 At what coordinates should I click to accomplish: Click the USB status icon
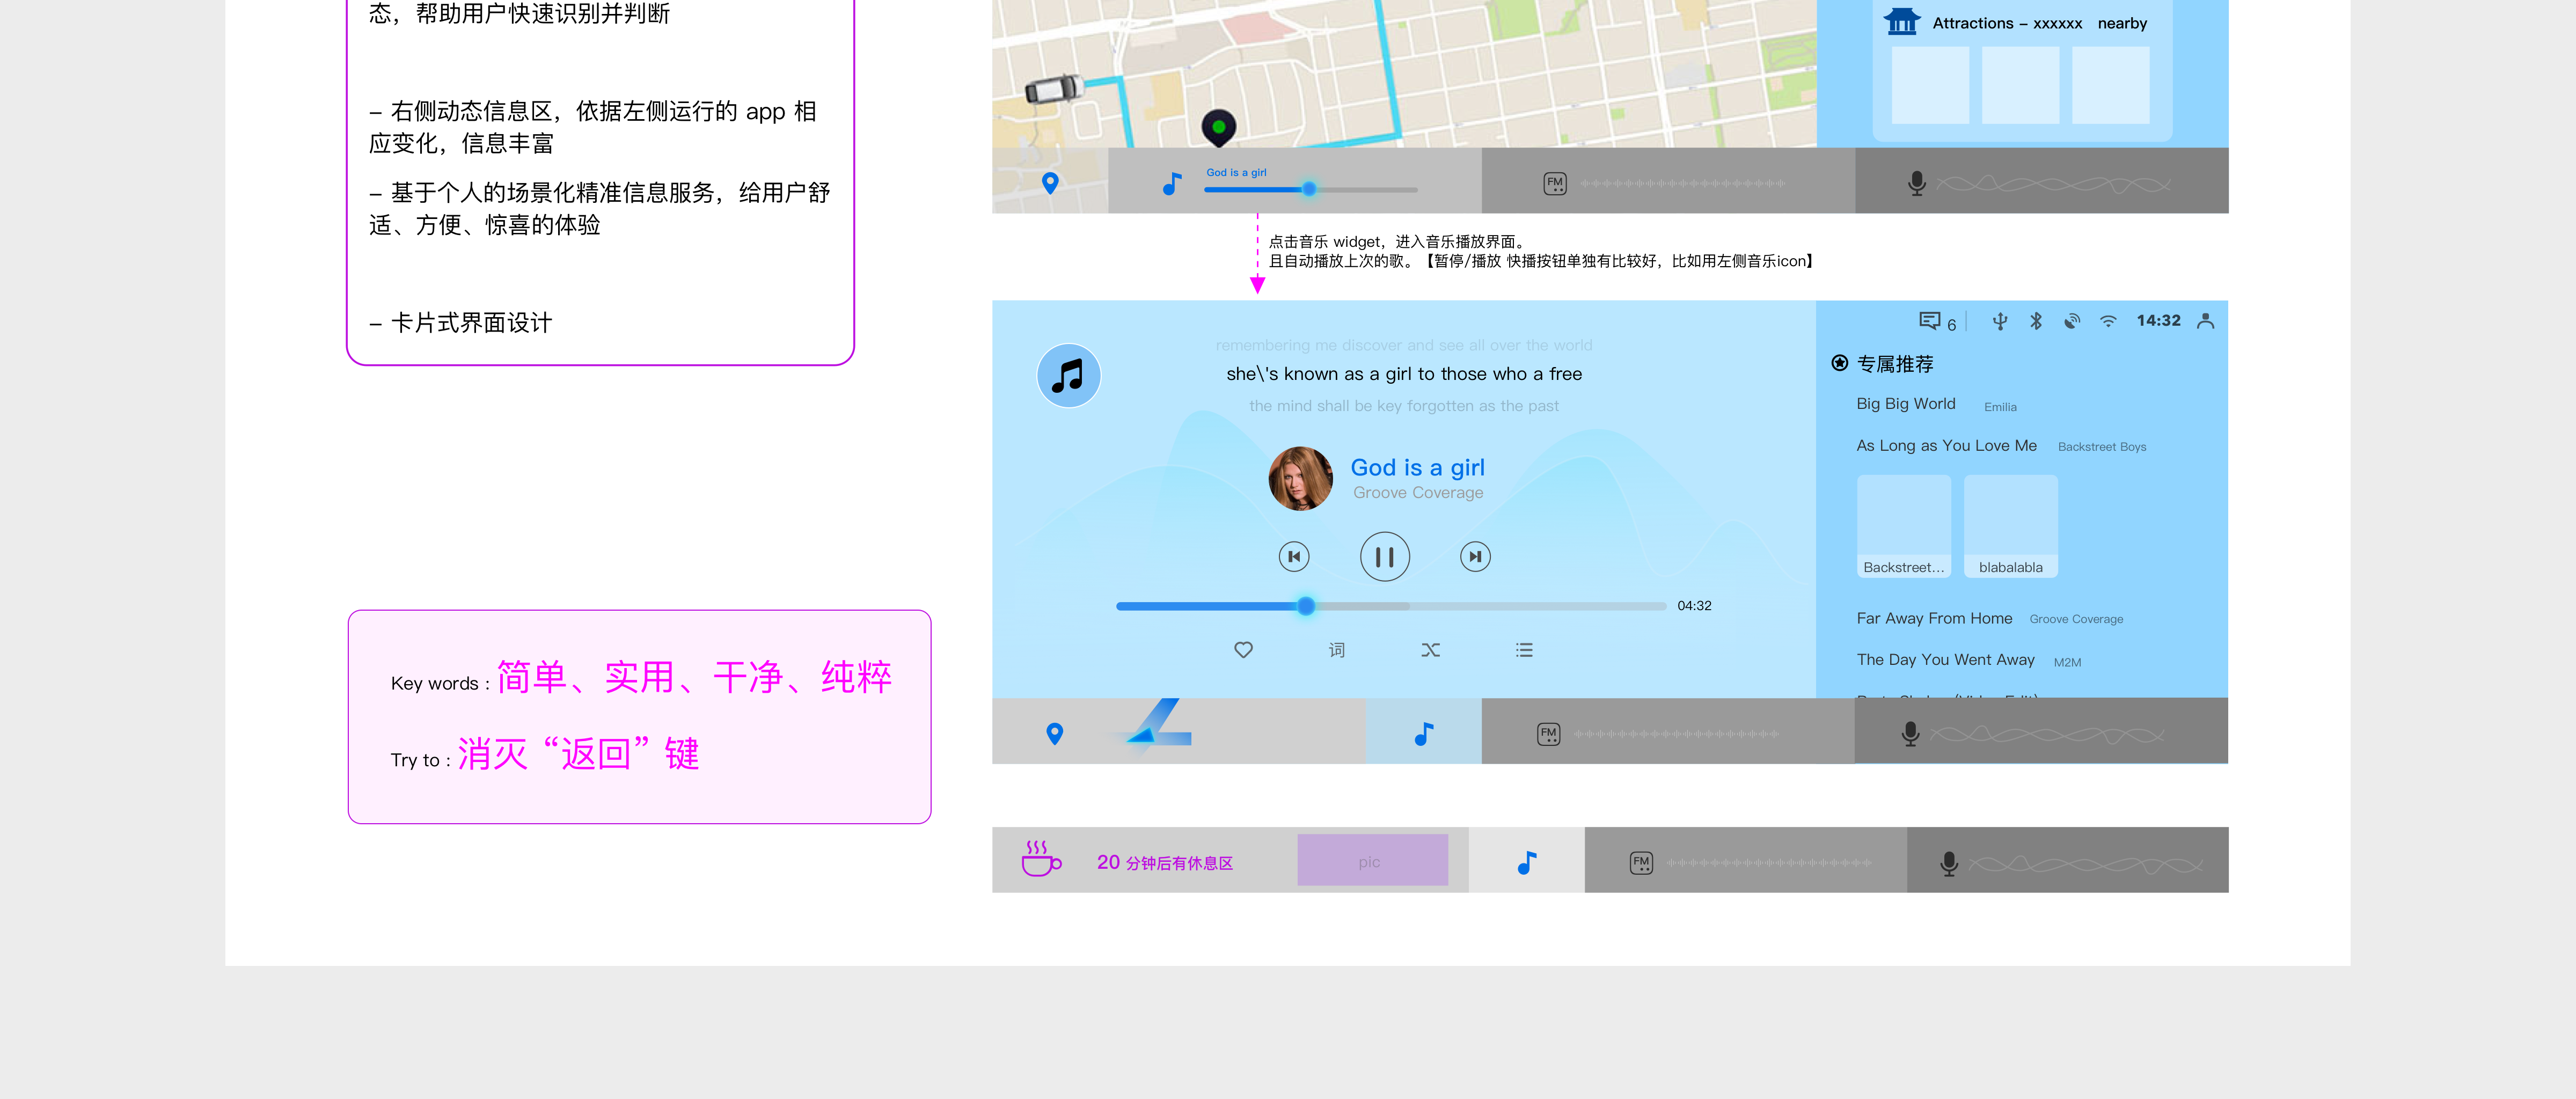pyautogui.click(x=1999, y=321)
